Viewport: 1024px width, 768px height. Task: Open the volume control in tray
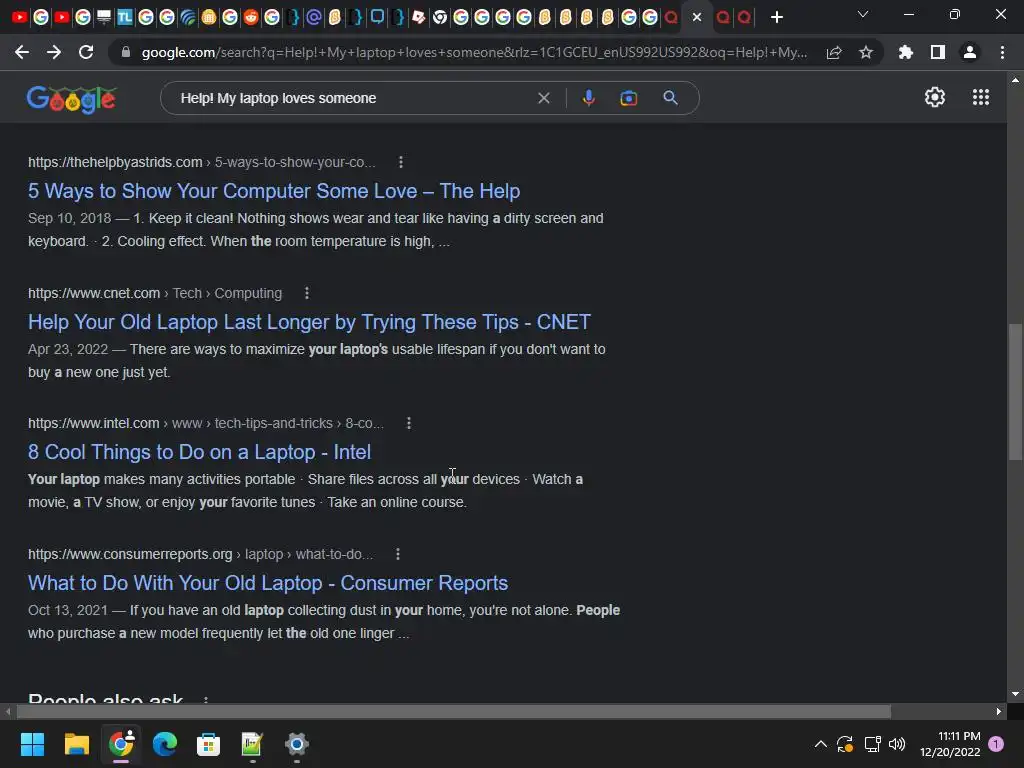click(897, 744)
